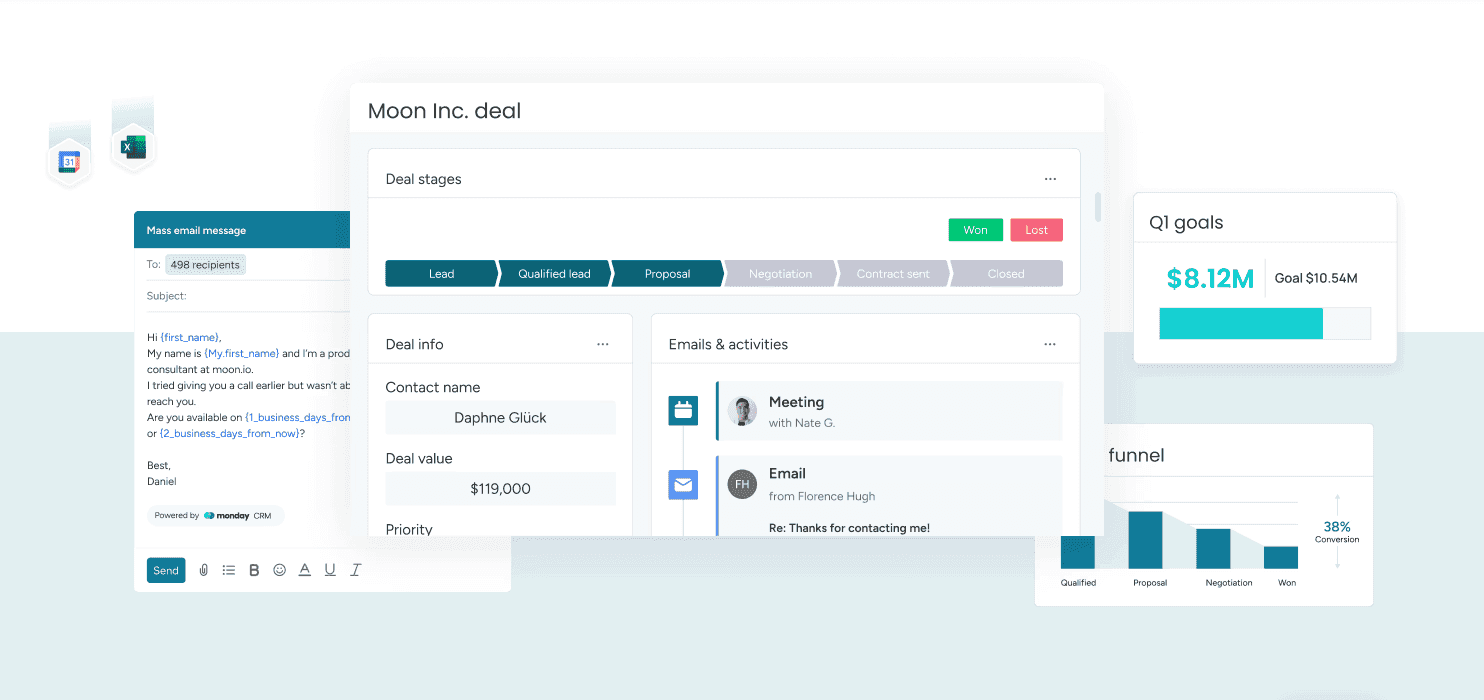Apply italic formatting in the email composer
Viewport: 1484px width, 700px height.
pyautogui.click(x=355, y=569)
